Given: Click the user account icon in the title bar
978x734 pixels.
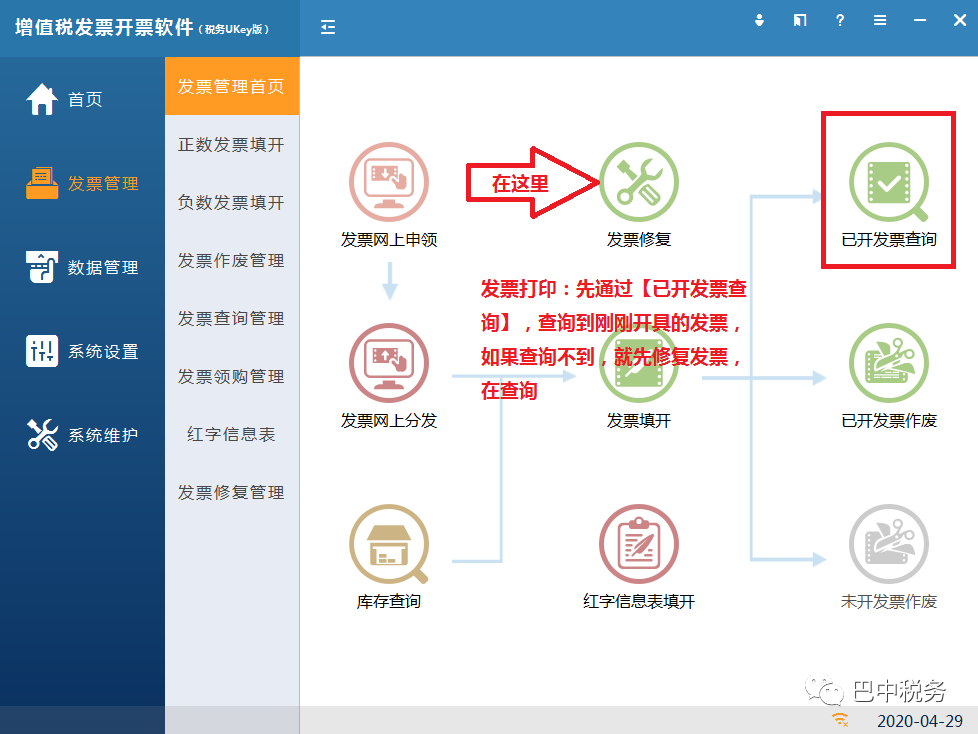Looking at the screenshot, I should click(759, 20).
